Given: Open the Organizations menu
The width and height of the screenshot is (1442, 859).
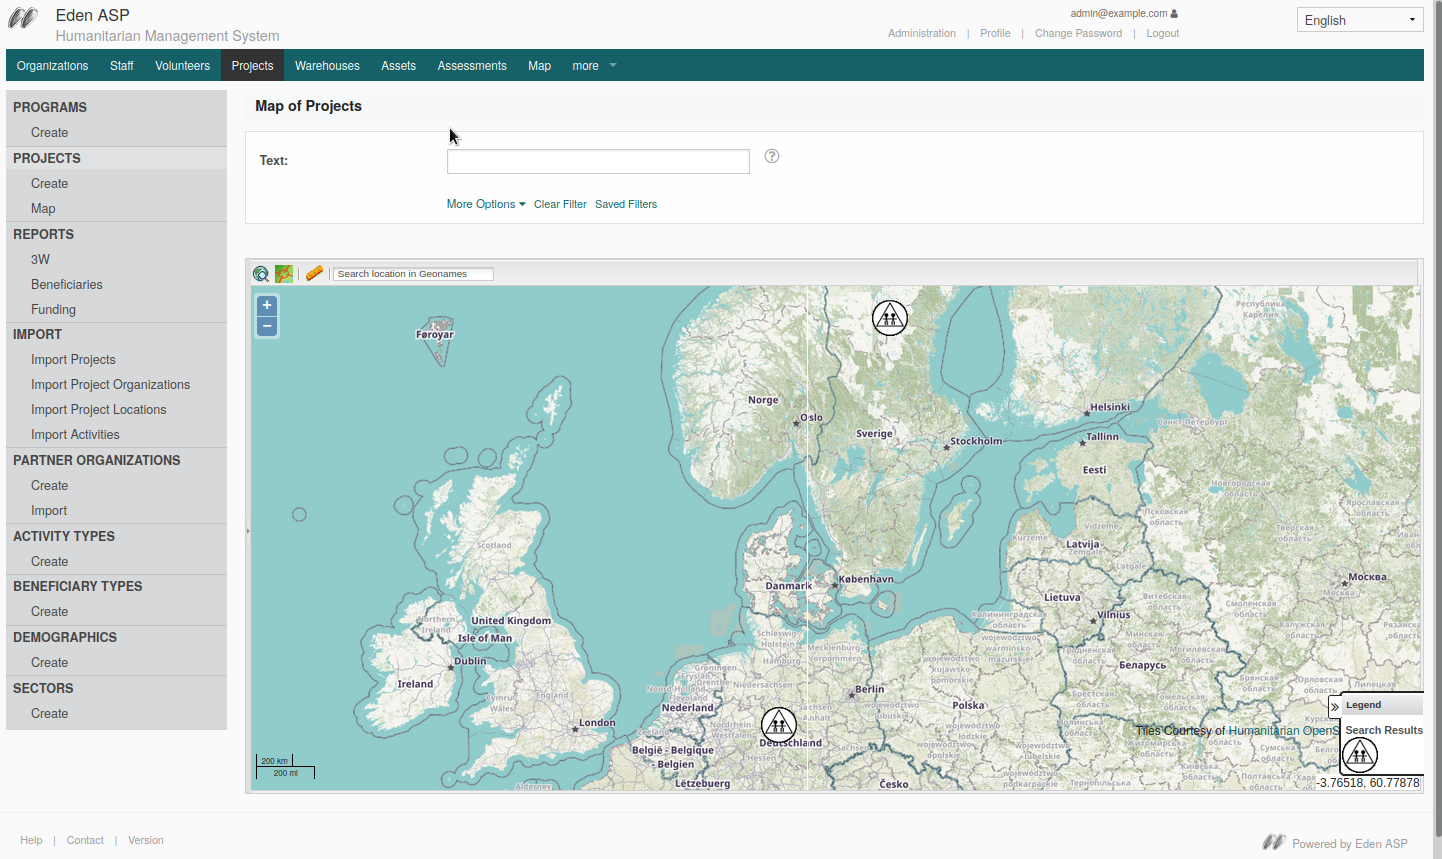Looking at the screenshot, I should (53, 66).
